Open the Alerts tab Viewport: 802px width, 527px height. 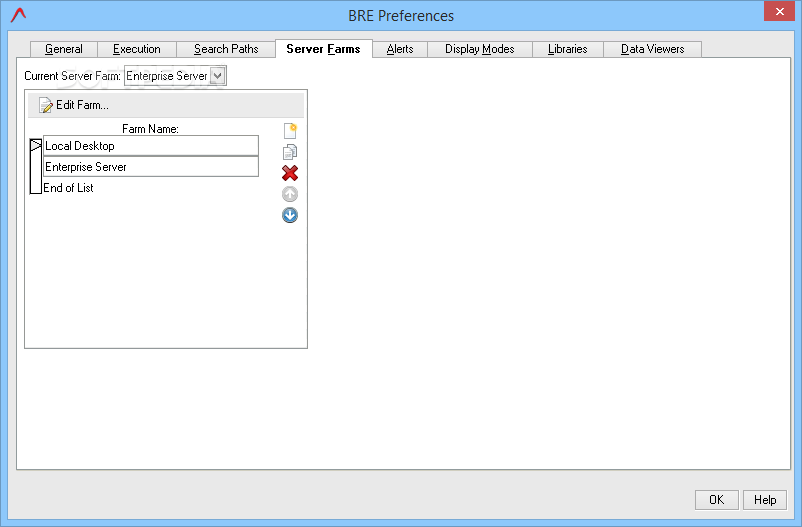pyautogui.click(x=400, y=49)
